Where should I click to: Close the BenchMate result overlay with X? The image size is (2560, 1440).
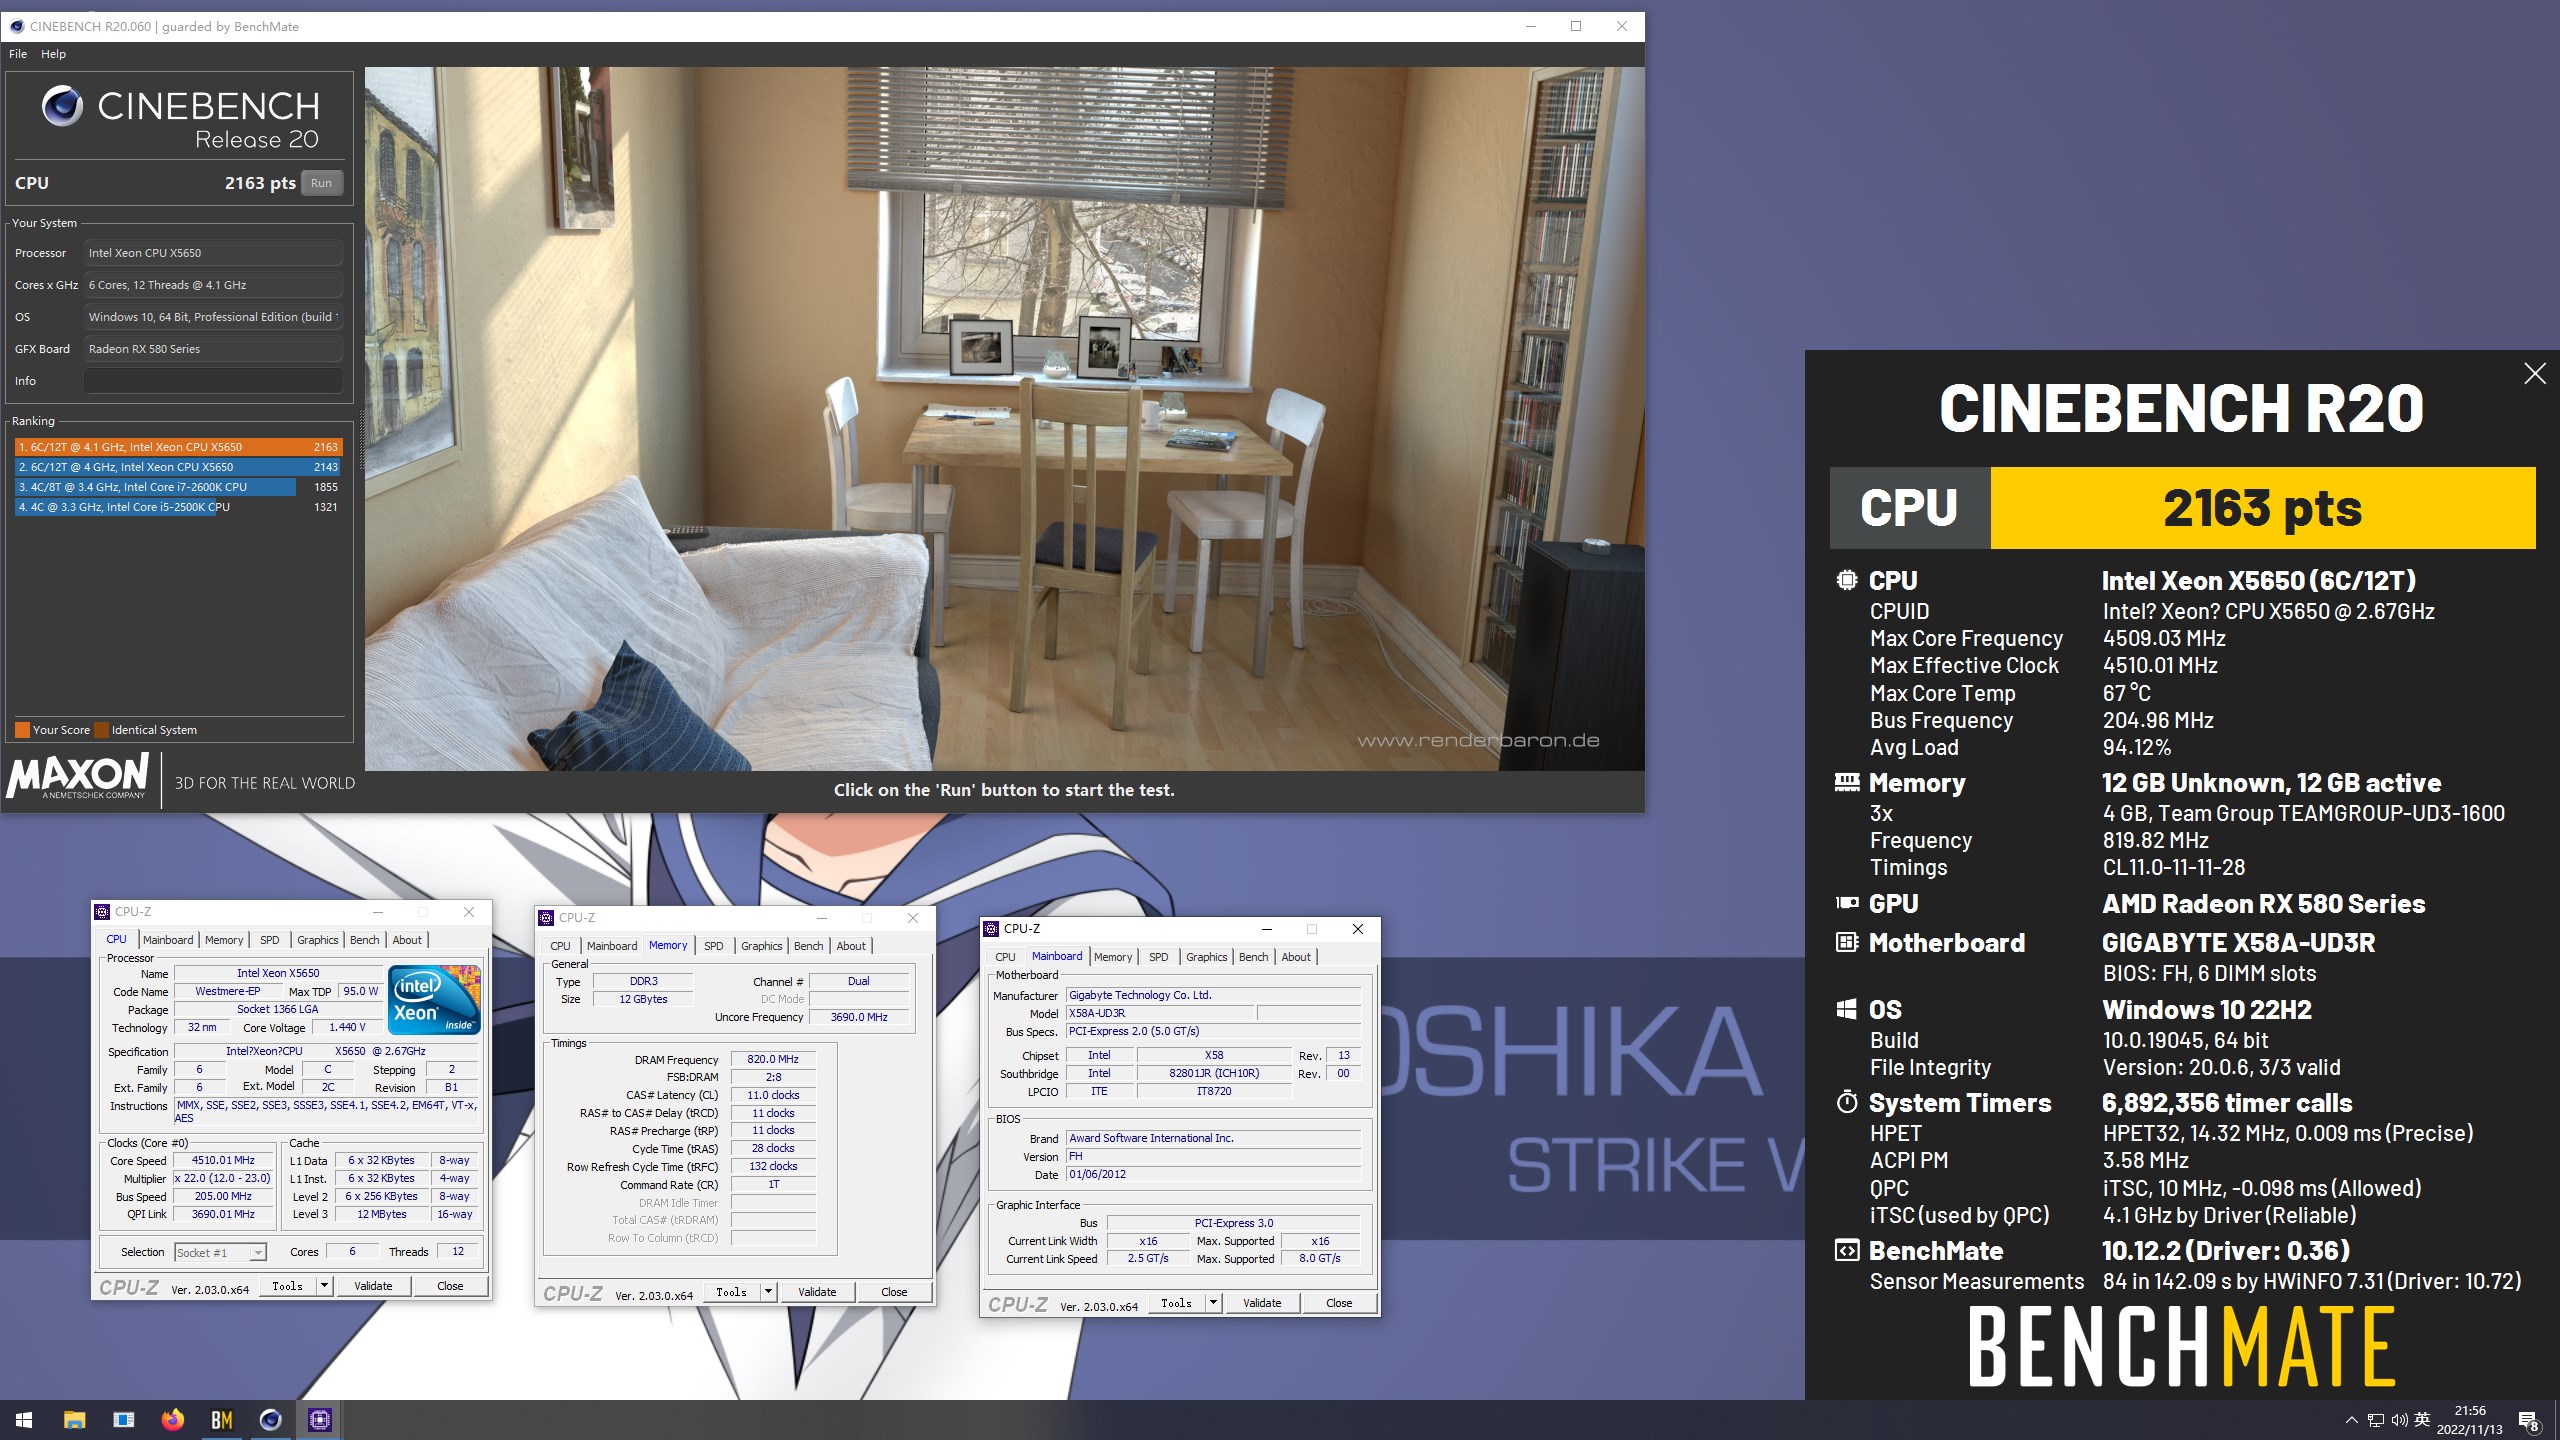[2534, 374]
